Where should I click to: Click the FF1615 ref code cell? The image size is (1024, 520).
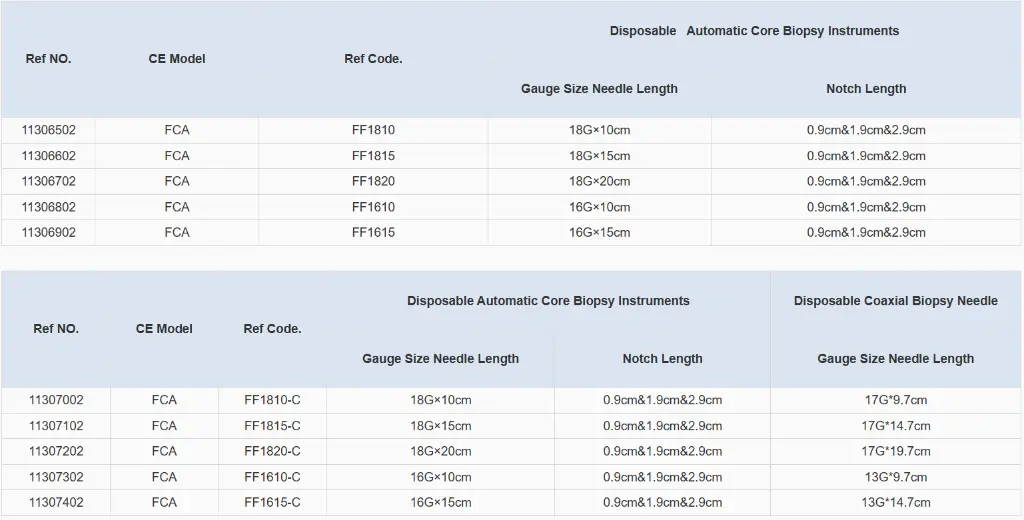click(373, 233)
